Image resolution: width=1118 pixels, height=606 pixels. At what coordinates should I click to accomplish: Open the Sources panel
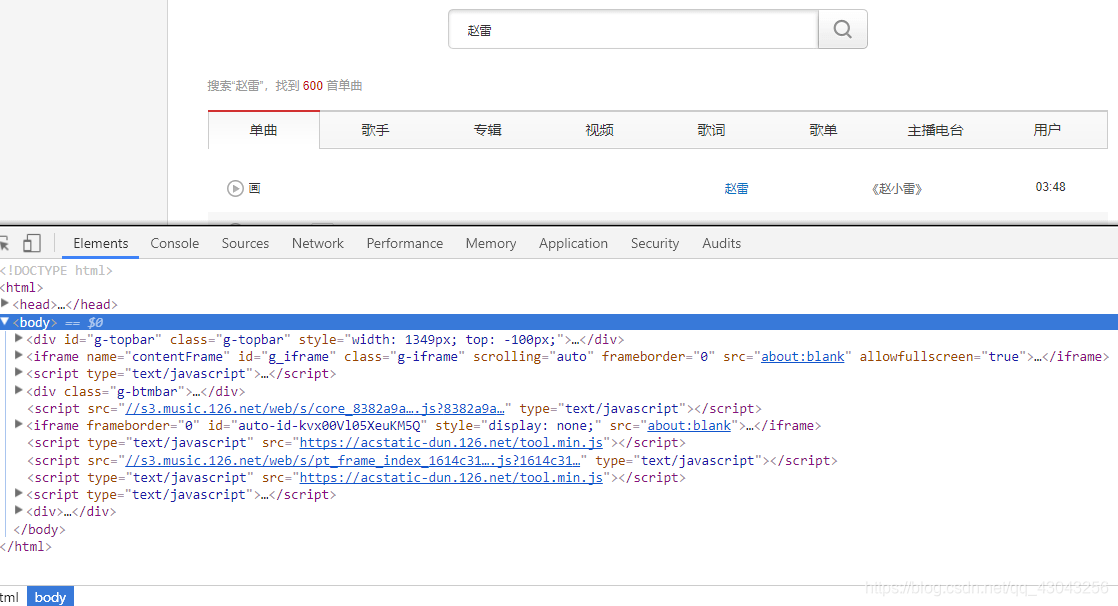(x=245, y=243)
